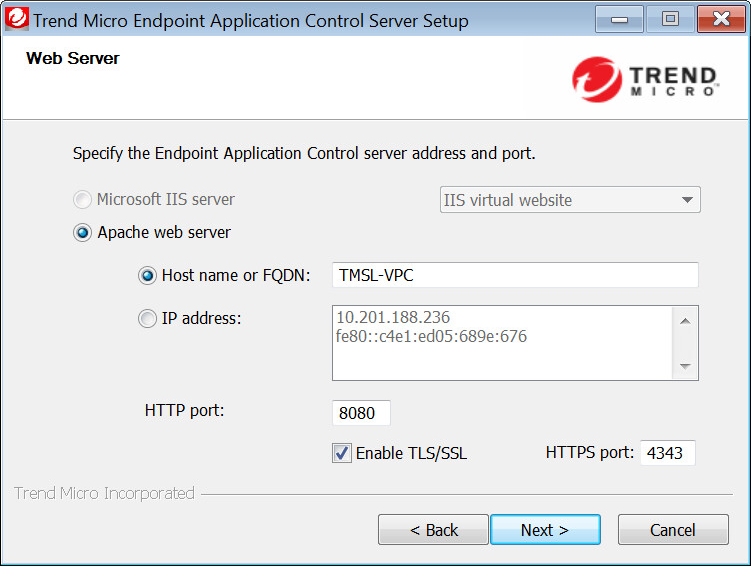The width and height of the screenshot is (751, 566).
Task: Proceed with the Next button
Action: click(545, 530)
